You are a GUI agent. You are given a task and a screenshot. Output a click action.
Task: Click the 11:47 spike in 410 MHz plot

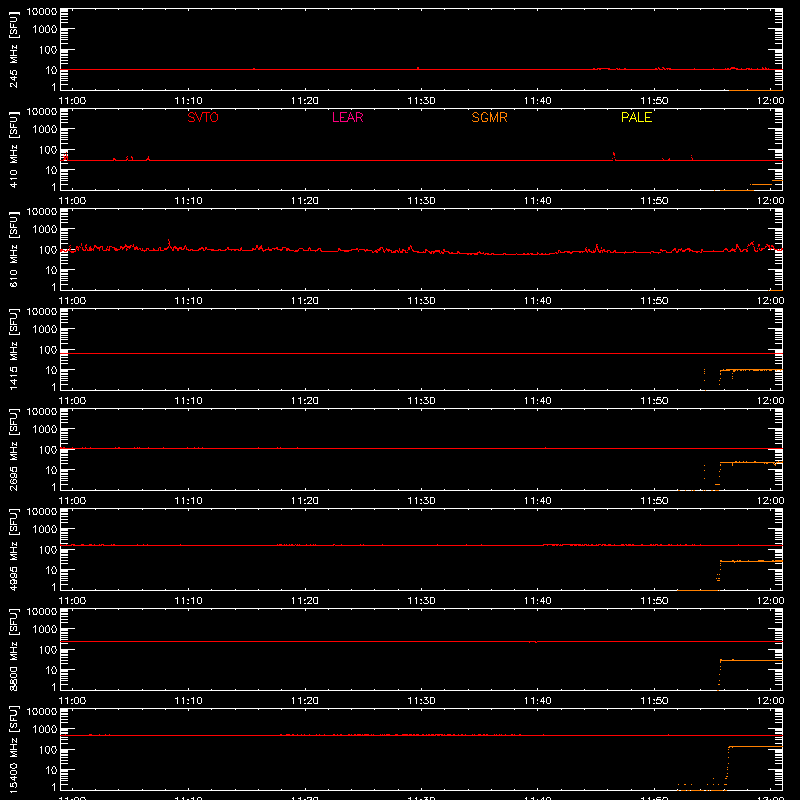[x=614, y=156]
